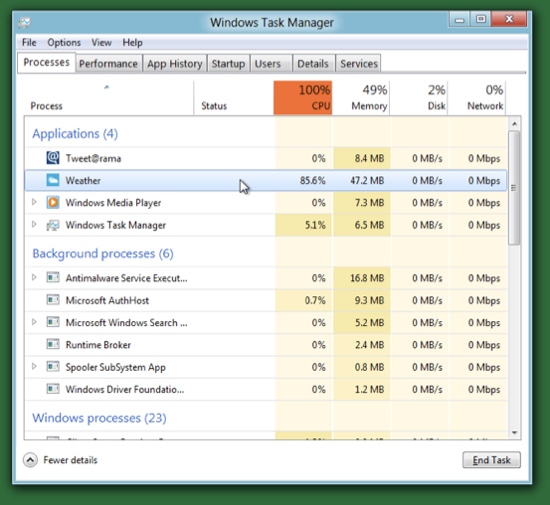The width and height of the screenshot is (550, 505).
Task: Click the 7.3 MB memory value
Action: 369,203
